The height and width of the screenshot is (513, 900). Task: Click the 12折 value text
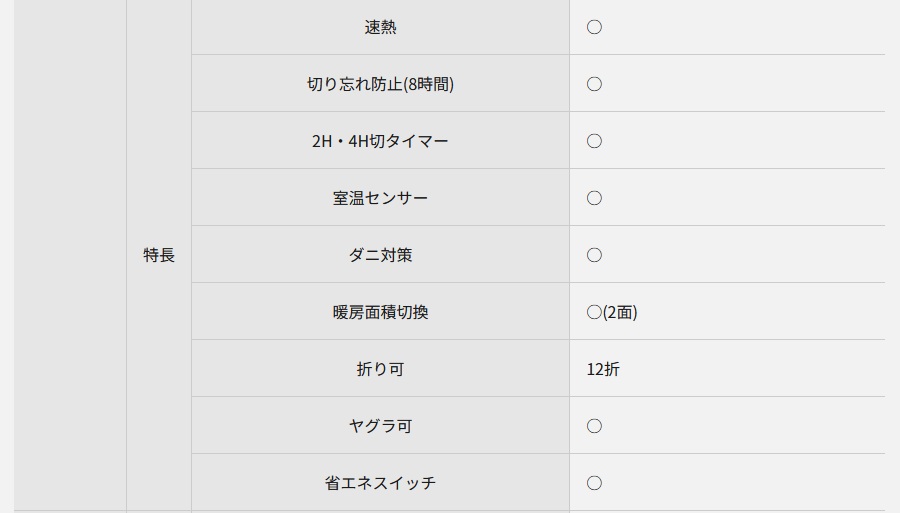603,369
